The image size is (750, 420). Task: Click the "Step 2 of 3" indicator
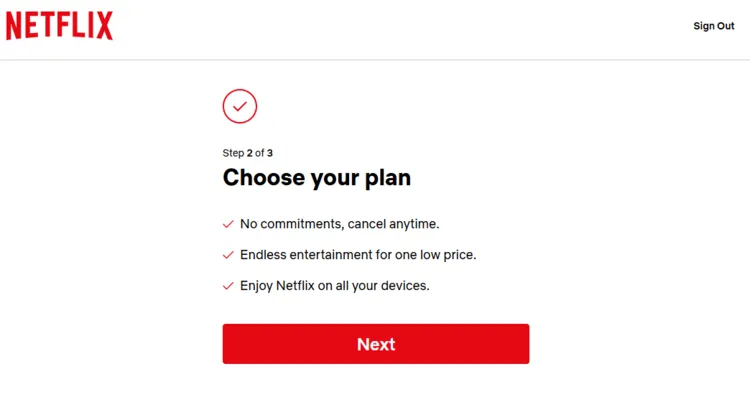(x=247, y=153)
